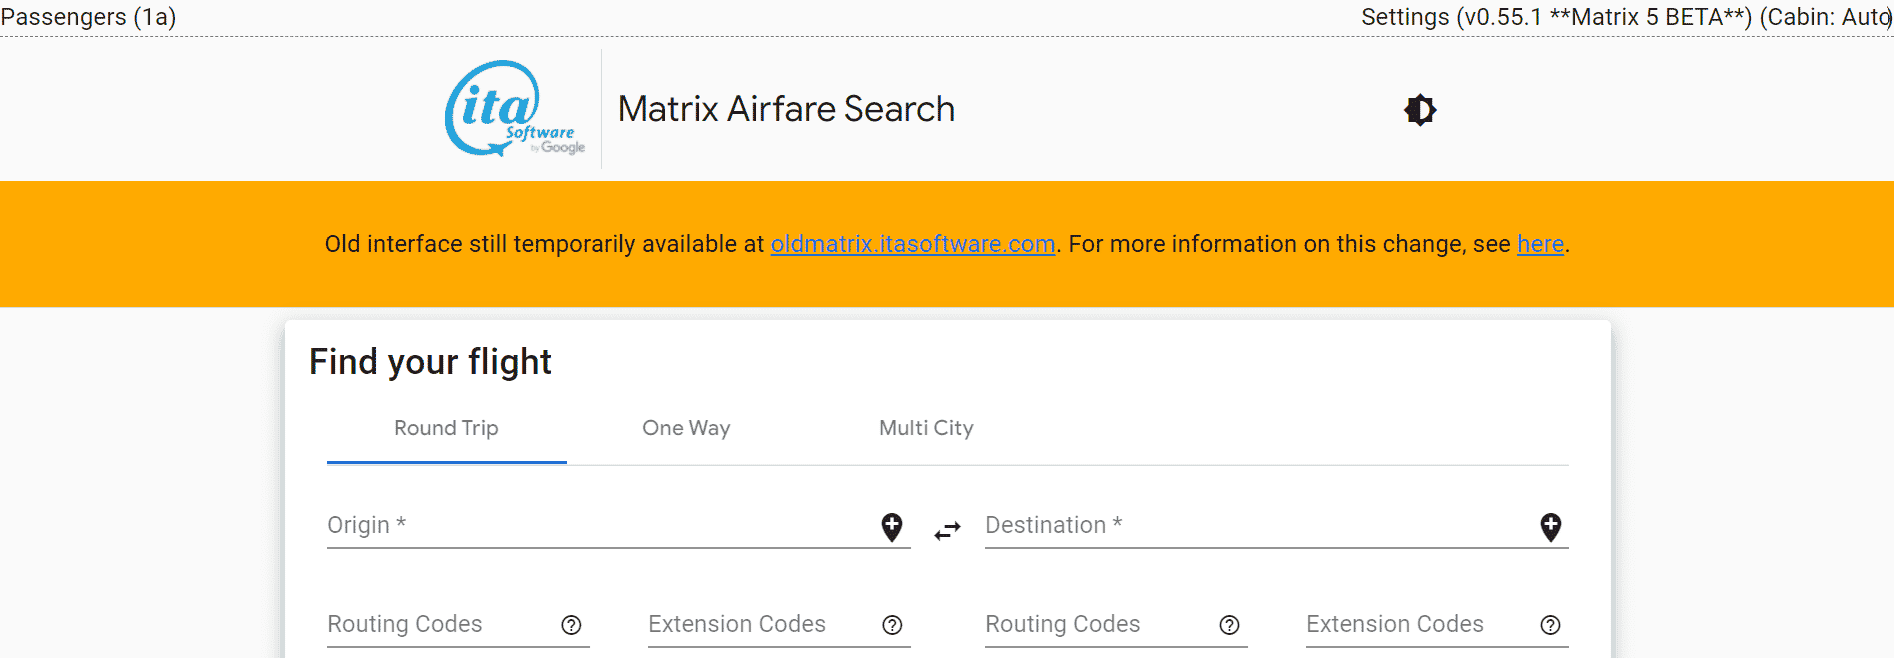The width and height of the screenshot is (1894, 658).
Task: Switch to the Multi City tab
Action: click(926, 429)
